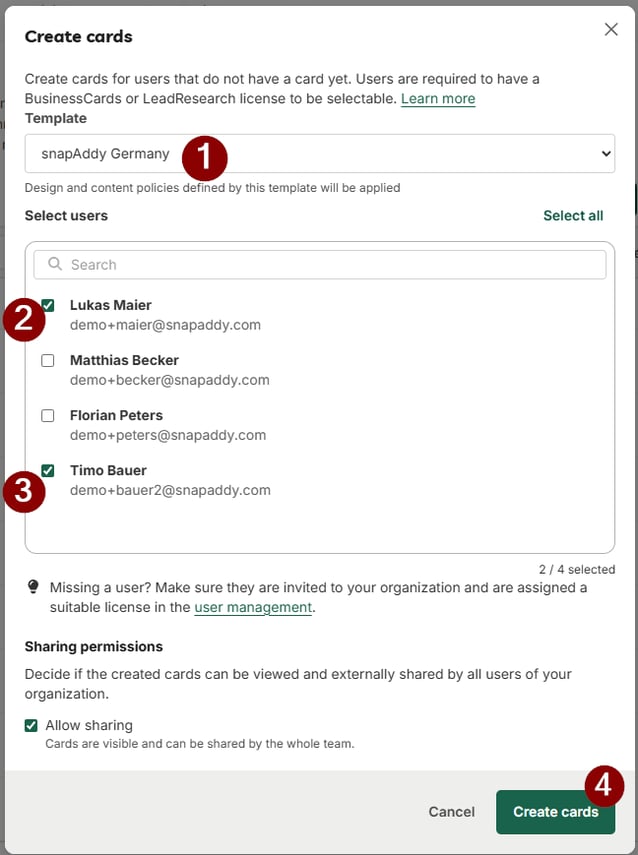The width and height of the screenshot is (638, 855).
Task: Uncheck the Lukas Maier checkbox
Action: 48,305
